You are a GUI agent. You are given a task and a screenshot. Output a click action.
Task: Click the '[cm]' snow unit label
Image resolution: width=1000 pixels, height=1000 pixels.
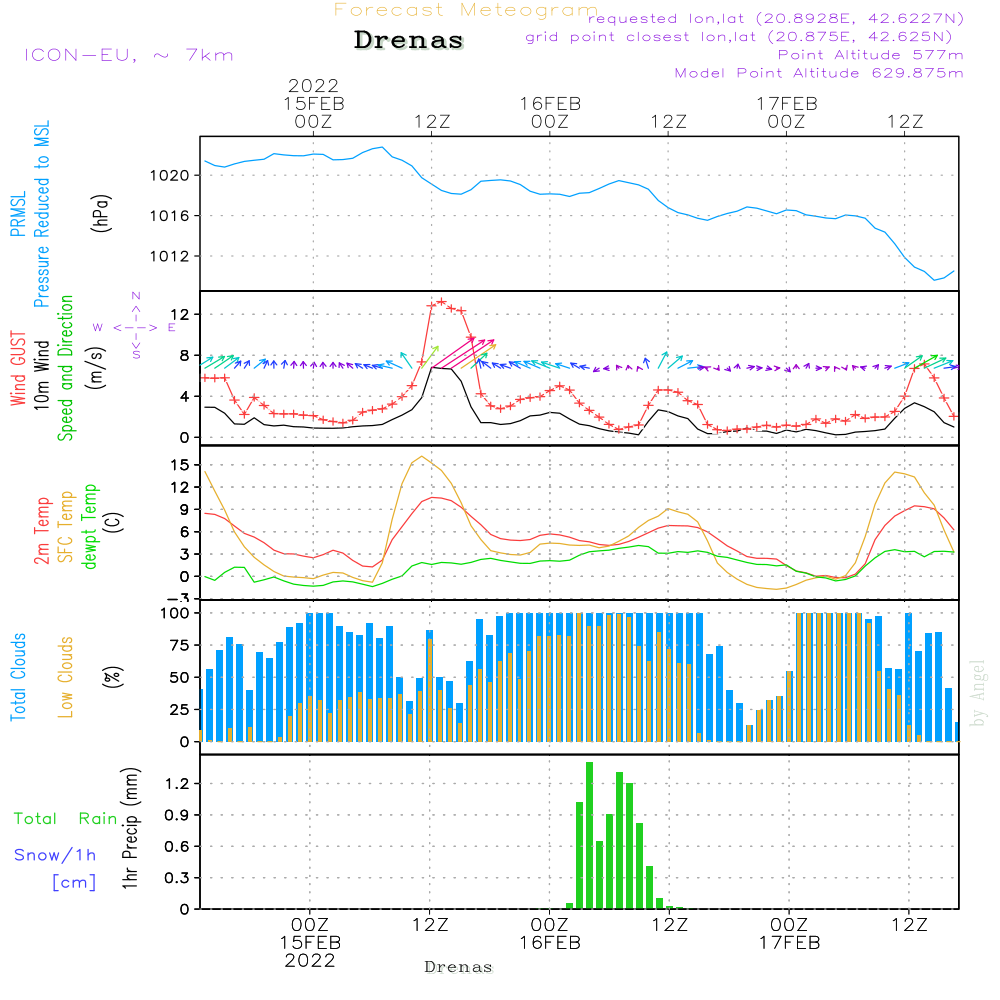(x=74, y=883)
